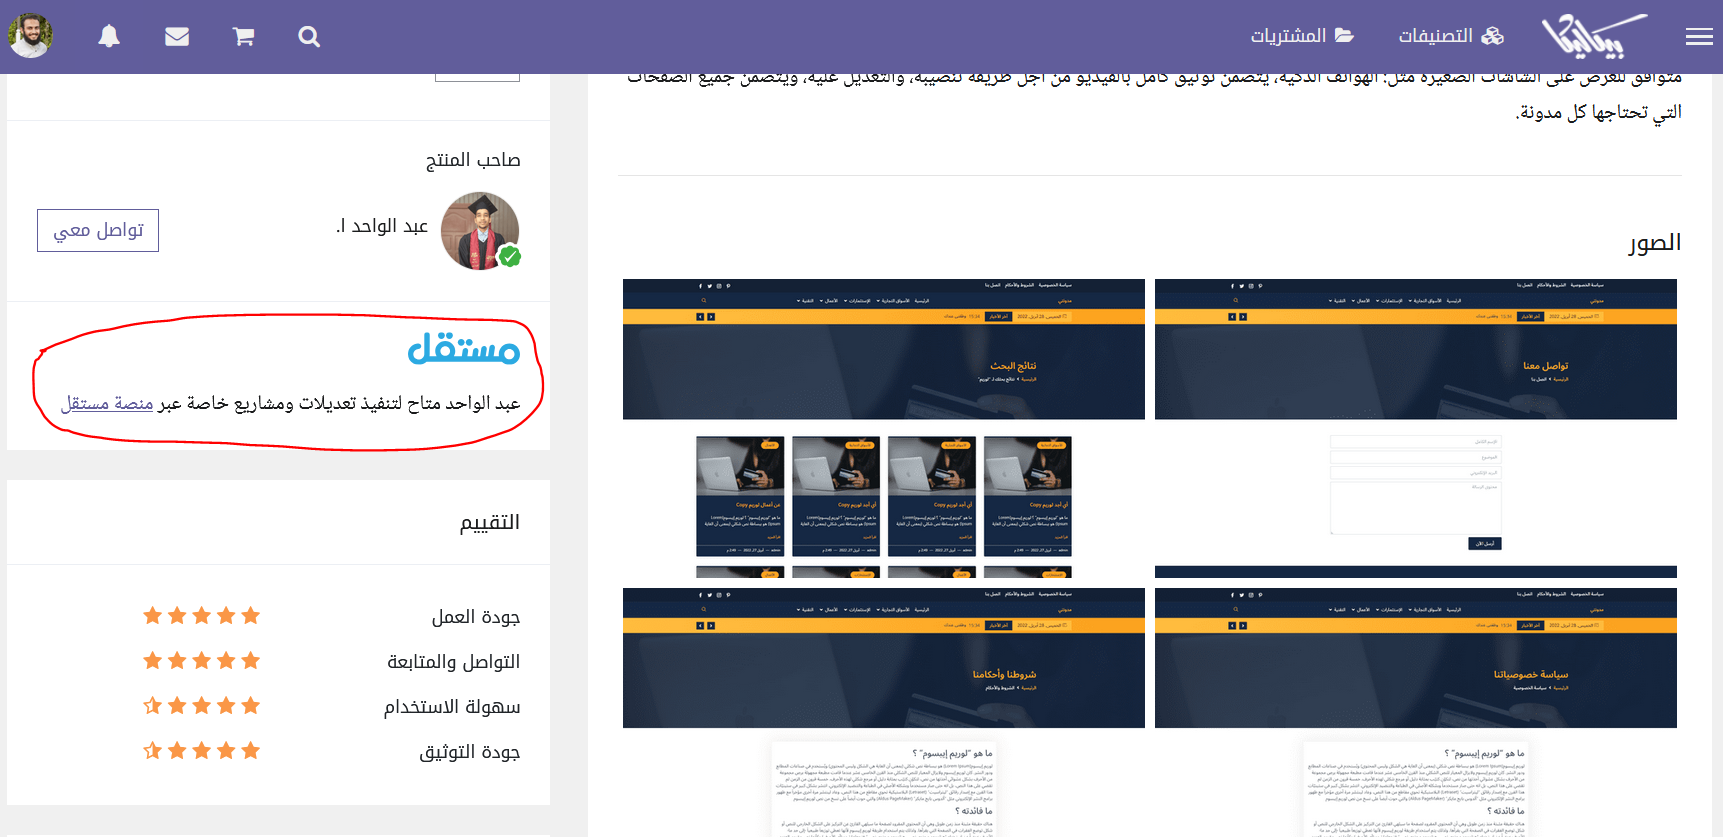Click the Picalica site logo
The height and width of the screenshot is (837, 1723).
coord(1594,36)
